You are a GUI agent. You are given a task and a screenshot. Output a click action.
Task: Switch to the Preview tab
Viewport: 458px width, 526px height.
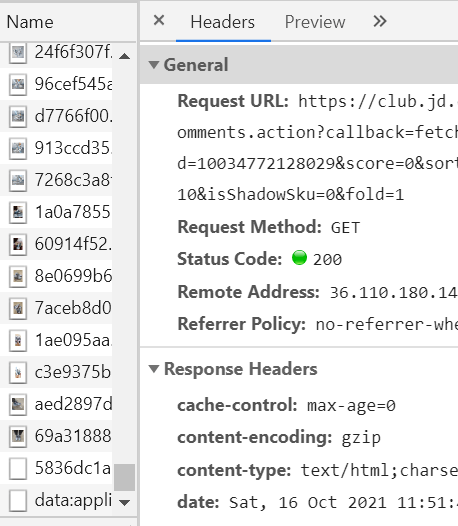315,22
